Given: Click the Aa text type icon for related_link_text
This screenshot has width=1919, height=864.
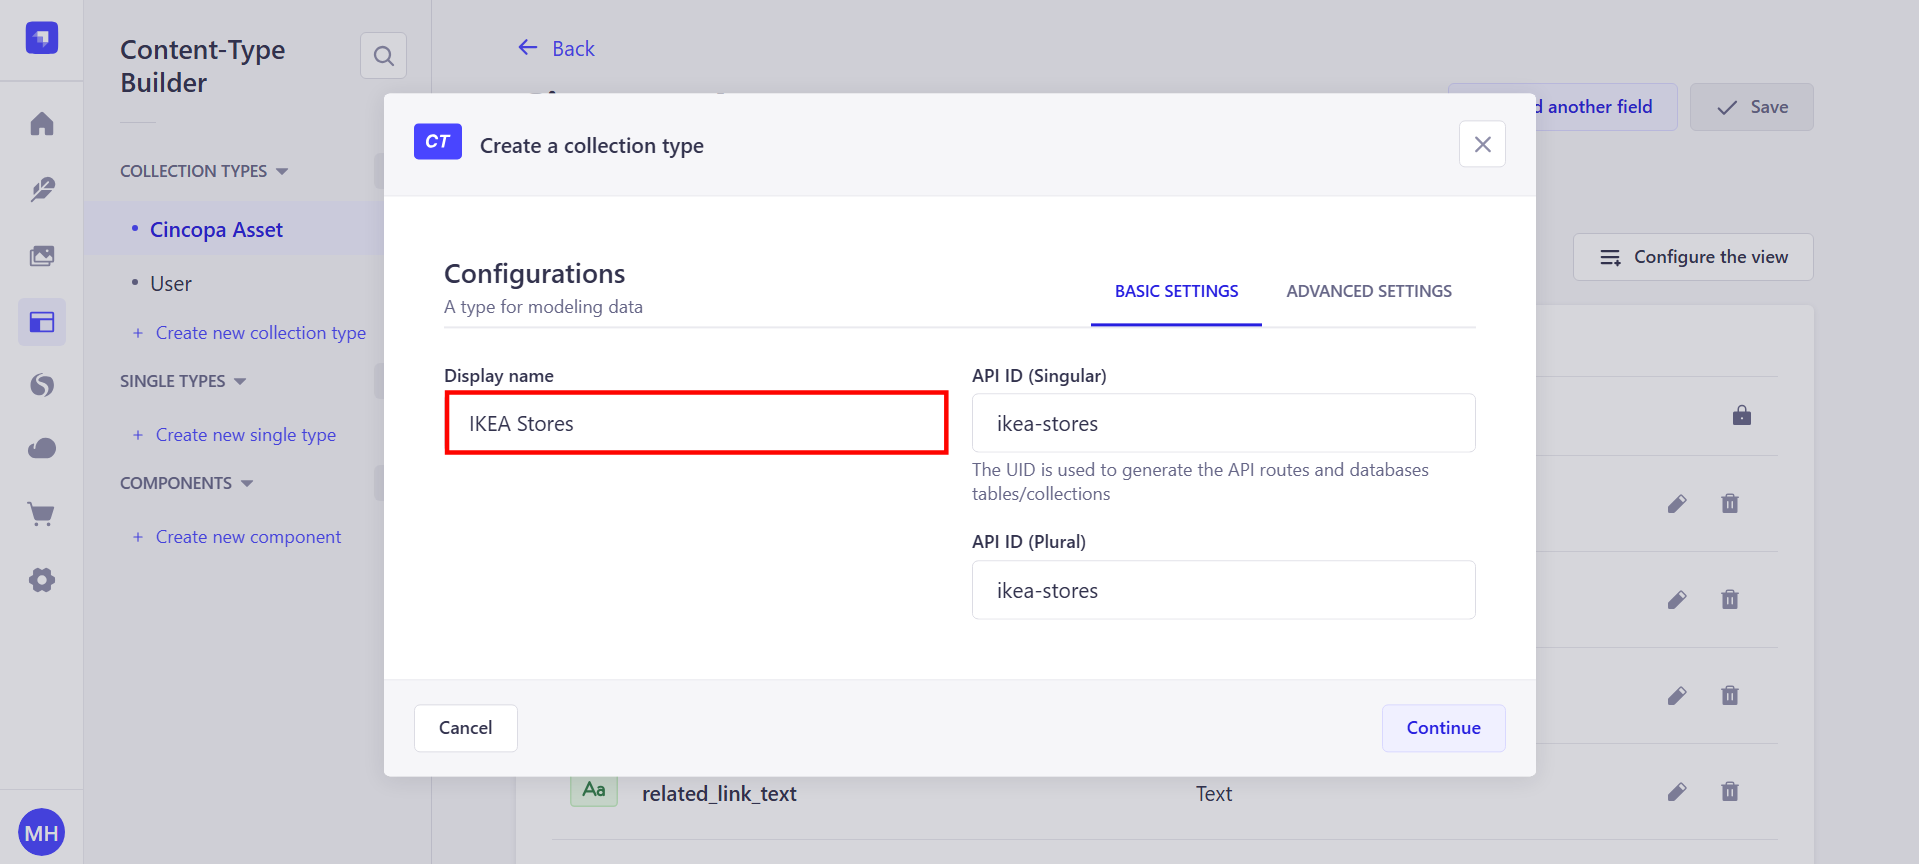Looking at the screenshot, I should click(594, 790).
